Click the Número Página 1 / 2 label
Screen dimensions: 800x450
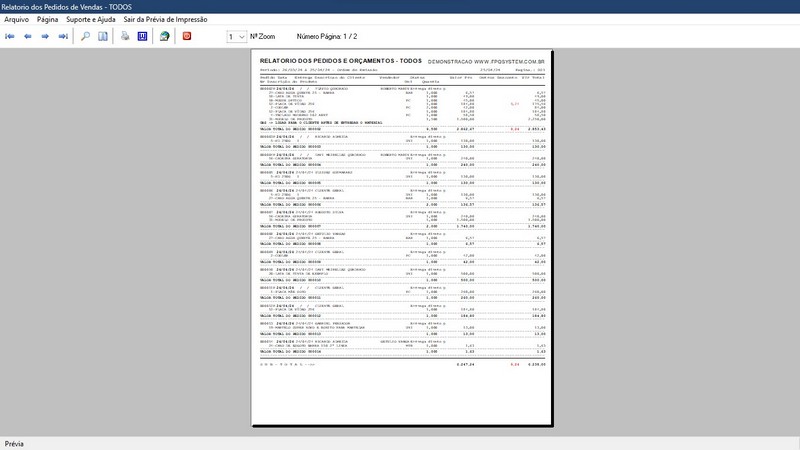327,37
